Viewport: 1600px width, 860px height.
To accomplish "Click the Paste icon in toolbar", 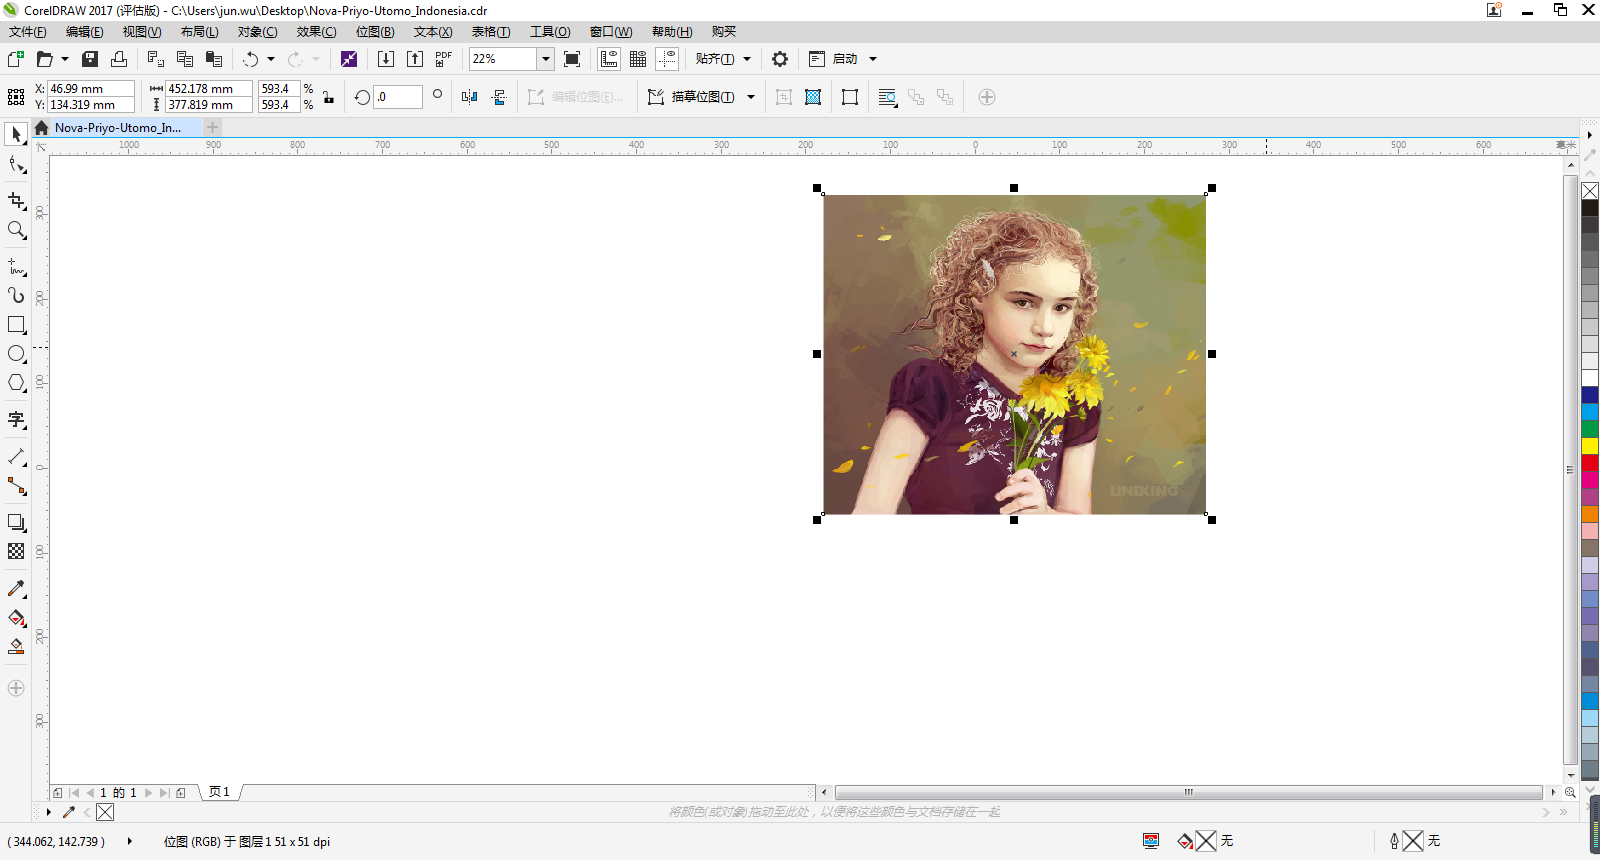I will [x=213, y=59].
